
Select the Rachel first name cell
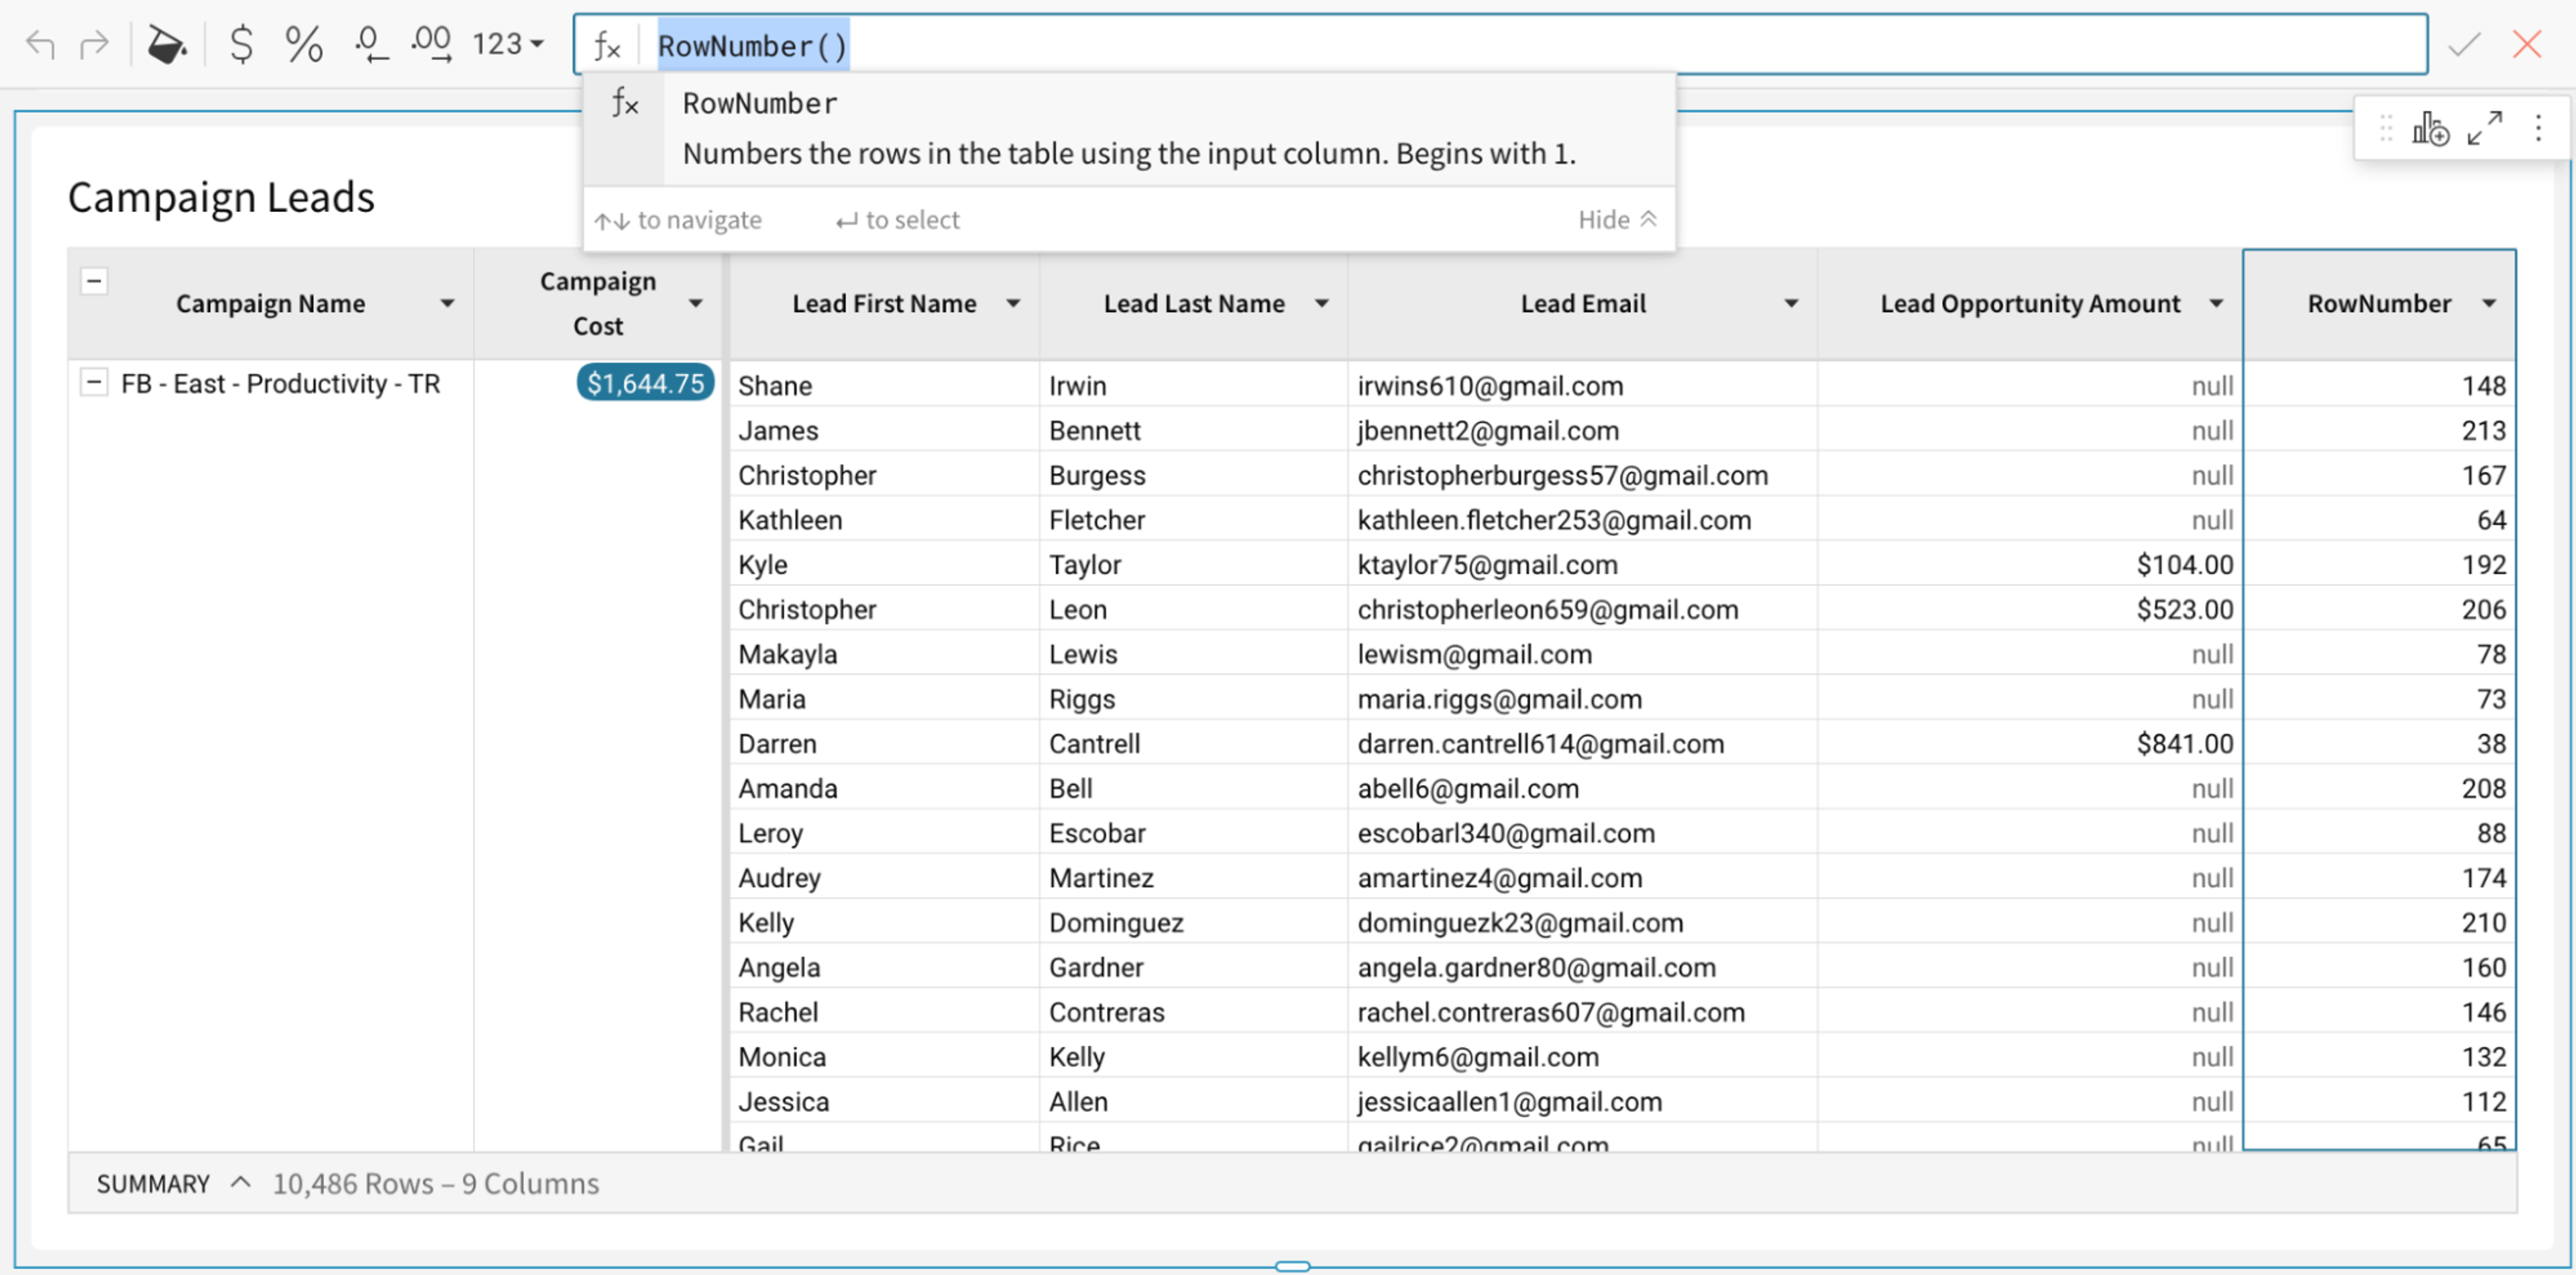(884, 1012)
